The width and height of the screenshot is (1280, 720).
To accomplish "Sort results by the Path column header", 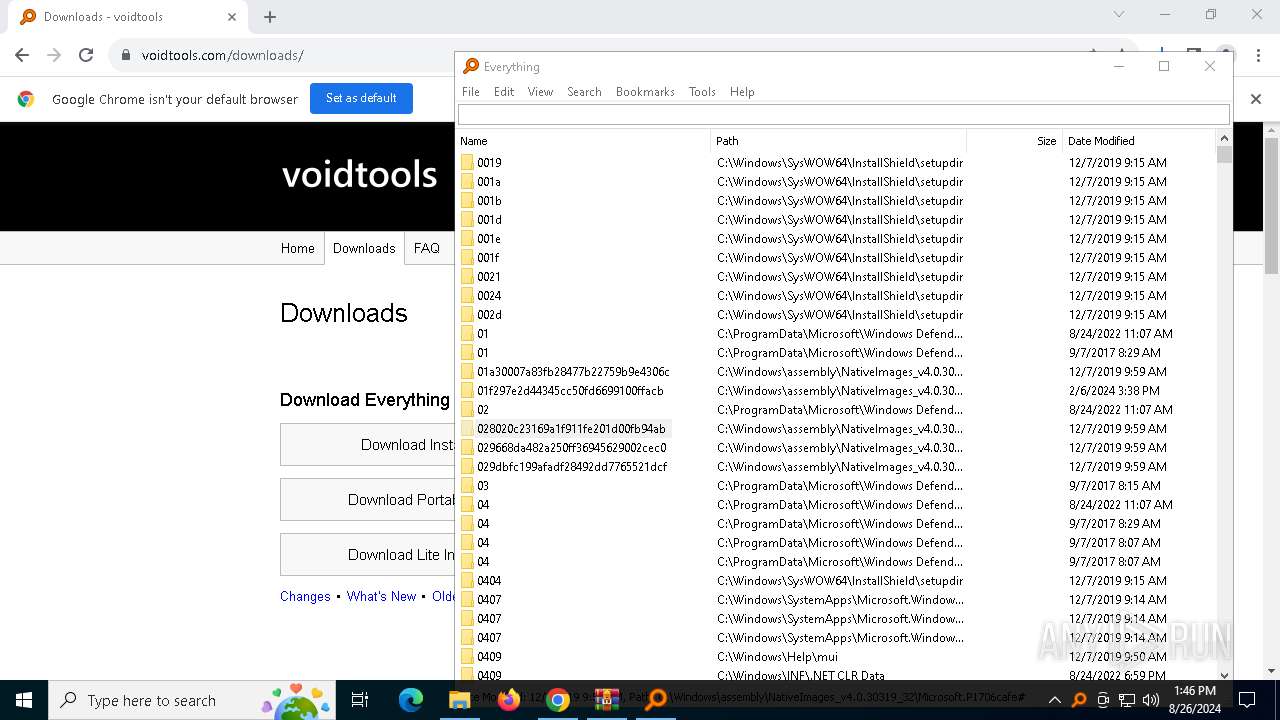I will pyautogui.click(x=838, y=141).
